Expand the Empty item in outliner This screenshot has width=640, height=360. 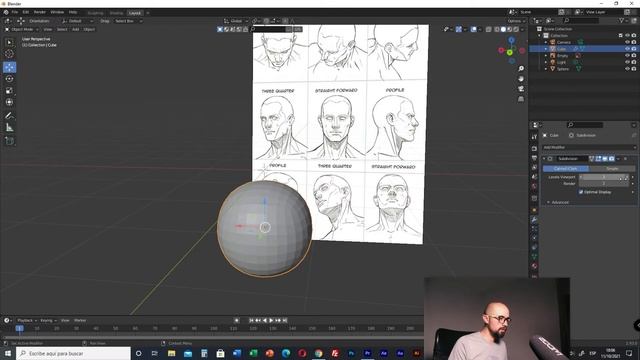point(546,56)
